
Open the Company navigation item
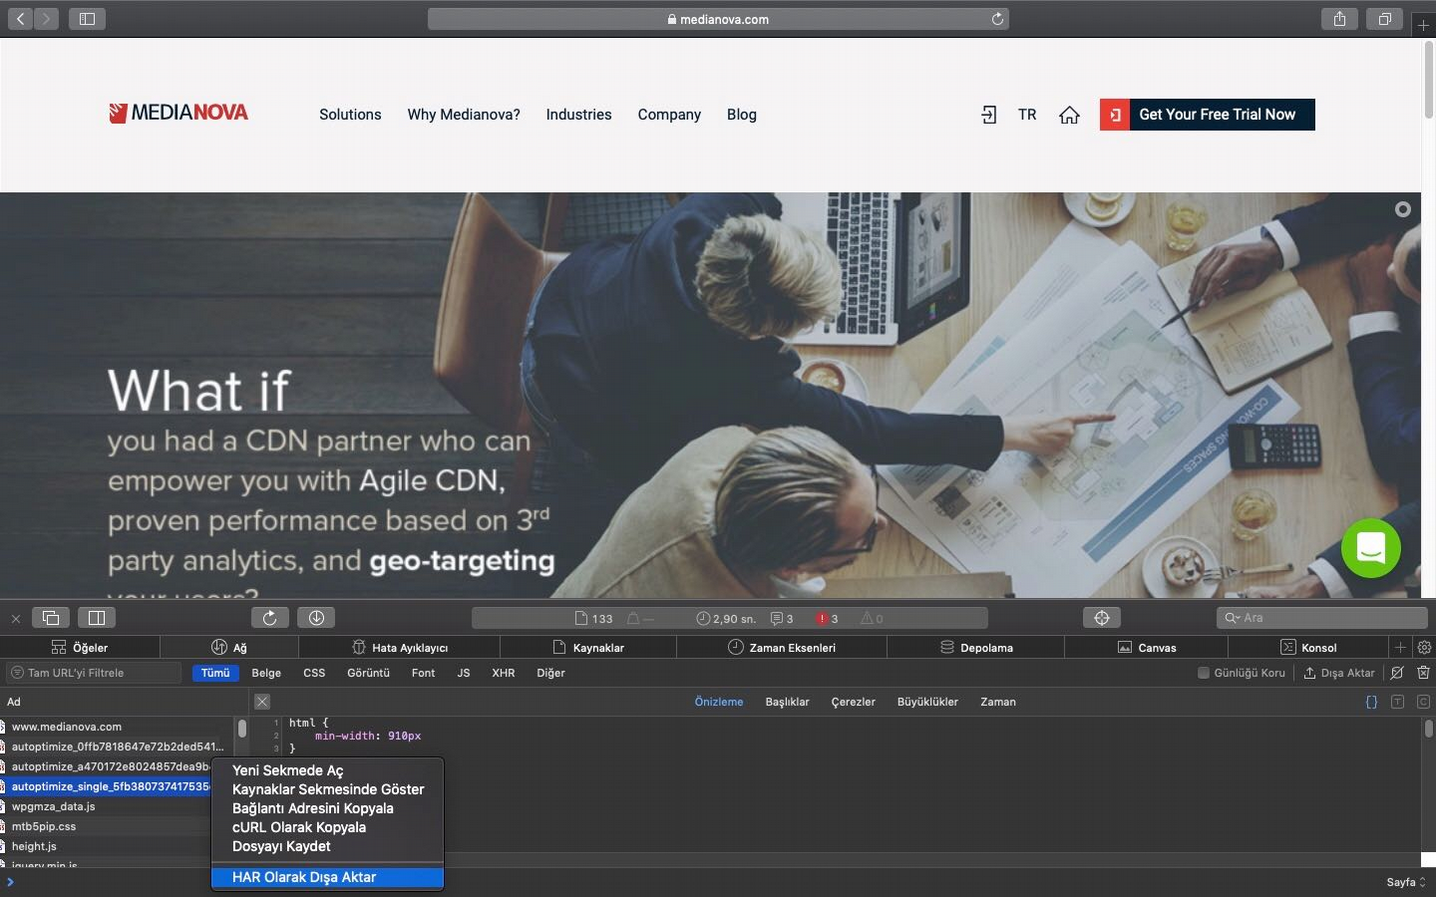669,115
